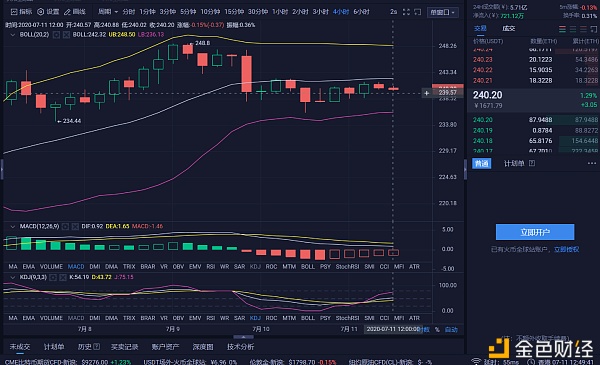This screenshot has width=600, height=365.
Task: Open the KDJ indicator settings icon
Action: [x=53, y=277]
